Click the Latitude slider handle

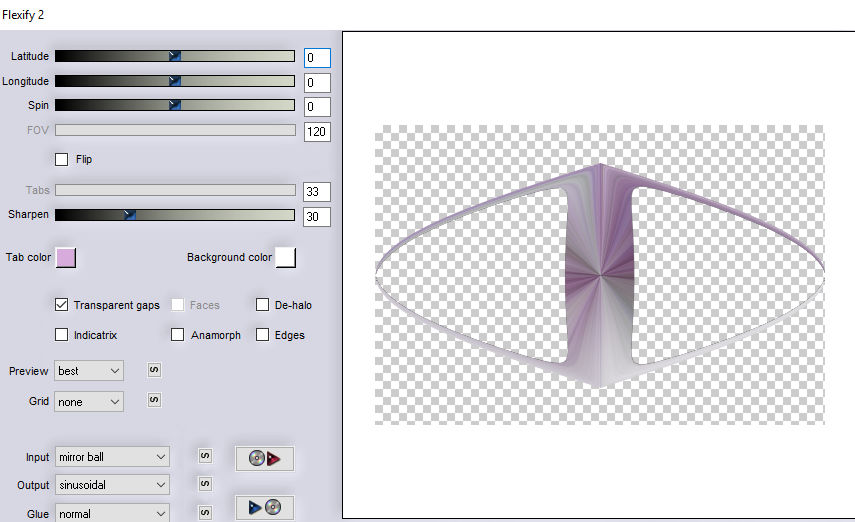click(174, 56)
